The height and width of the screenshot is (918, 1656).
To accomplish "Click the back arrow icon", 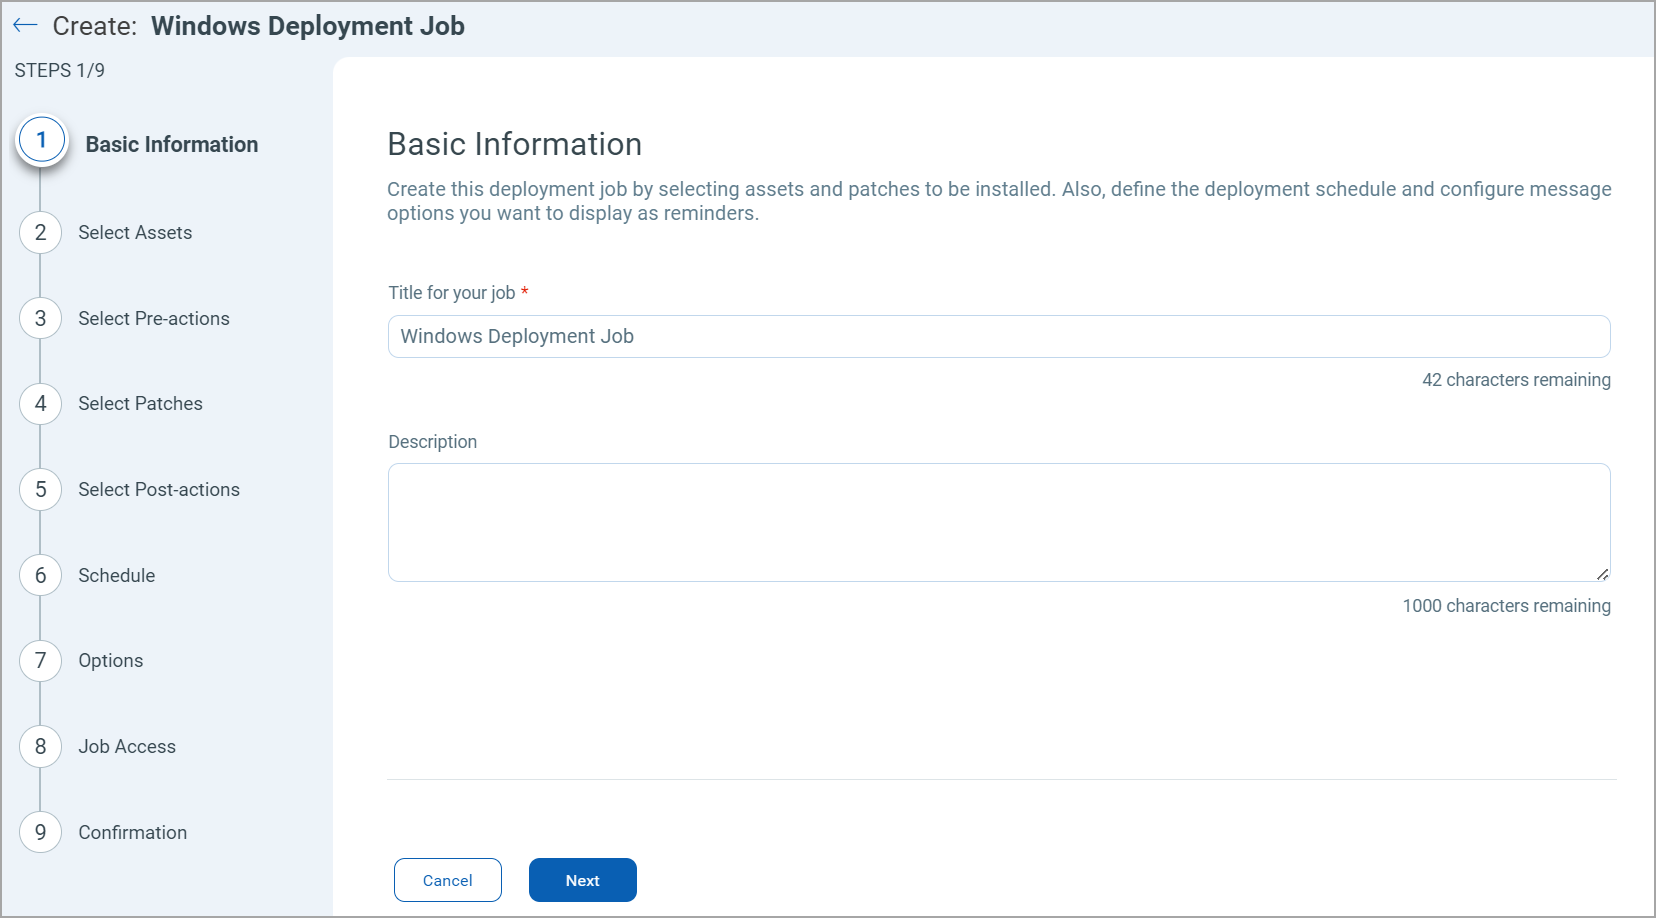I will click(x=25, y=26).
